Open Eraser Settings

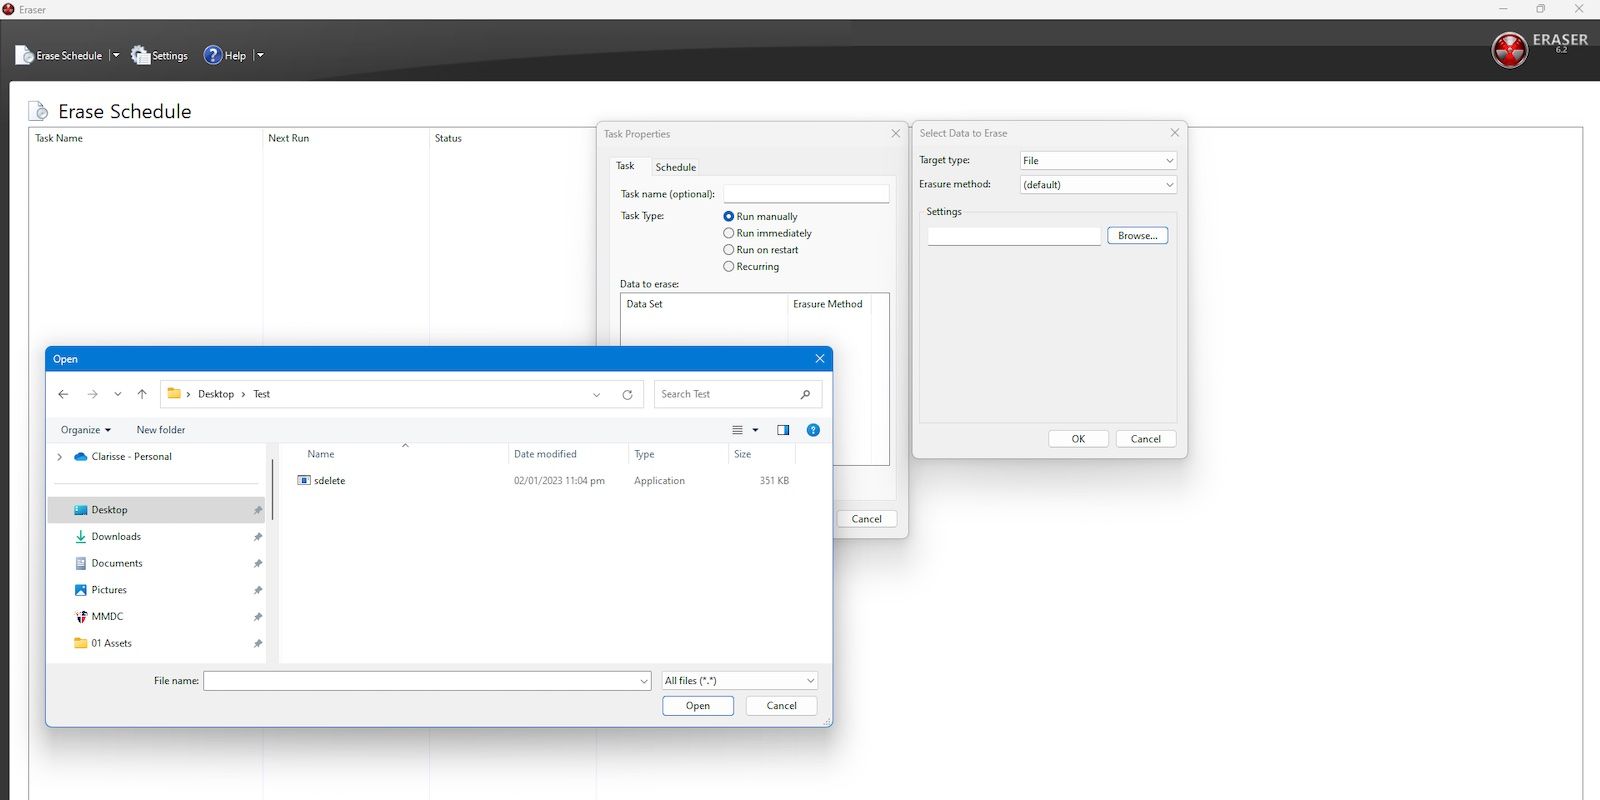click(160, 56)
